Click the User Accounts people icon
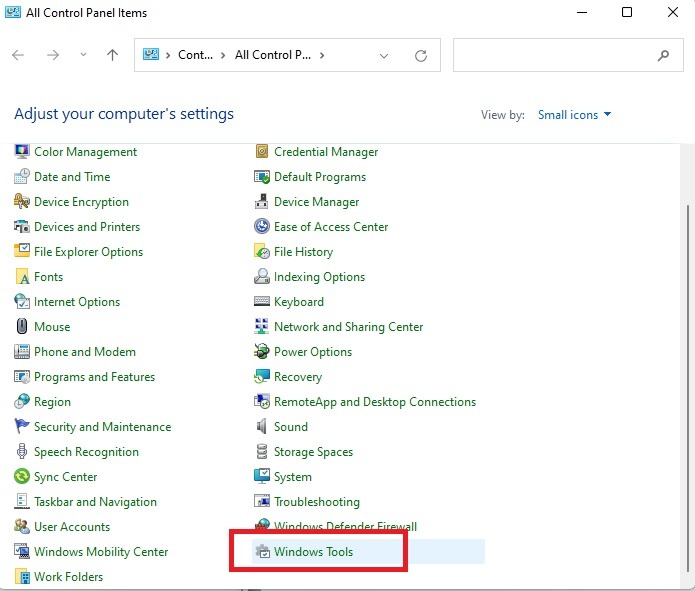The image size is (695, 591). point(22,527)
